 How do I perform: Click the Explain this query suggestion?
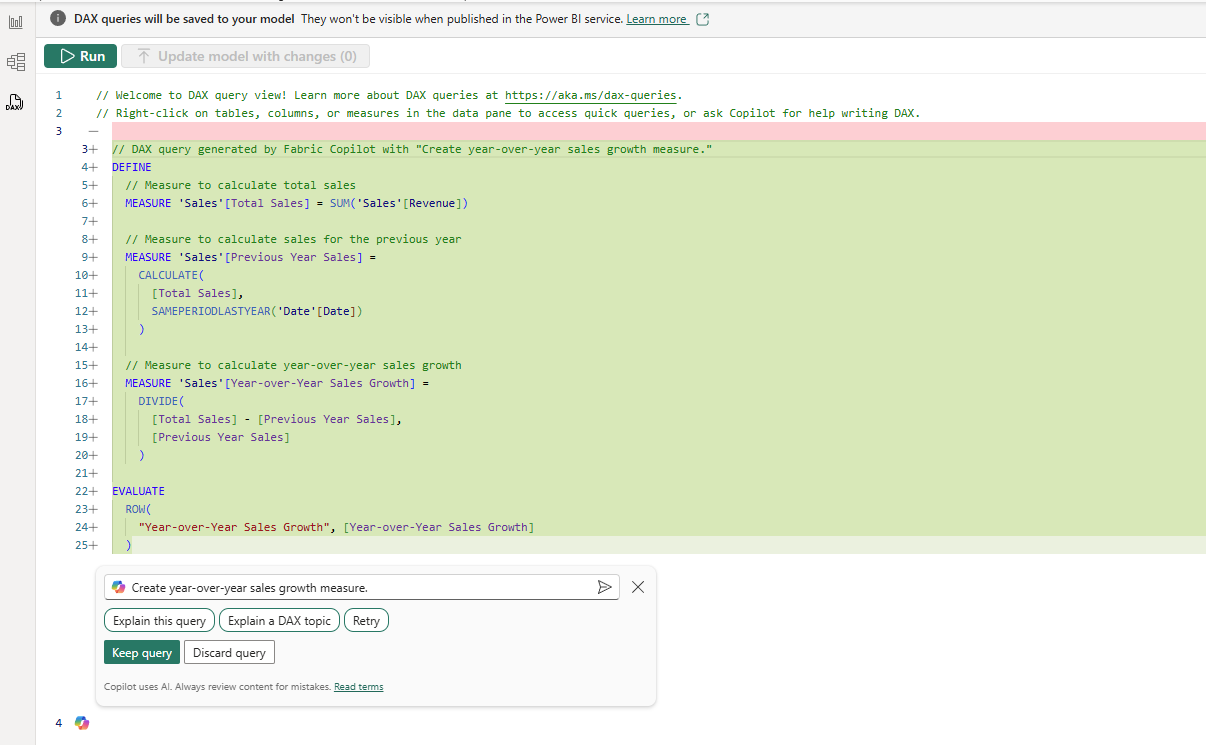click(x=159, y=621)
